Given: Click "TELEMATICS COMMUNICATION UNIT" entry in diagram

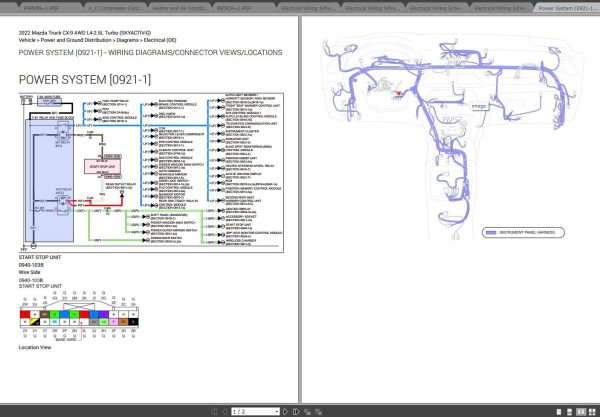Looking at the screenshot, I should tap(251, 124).
